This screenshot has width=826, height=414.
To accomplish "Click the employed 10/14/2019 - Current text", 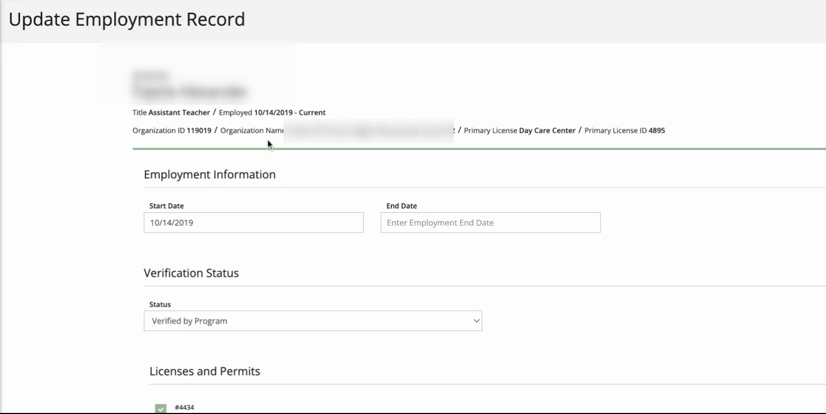I will point(272,113).
